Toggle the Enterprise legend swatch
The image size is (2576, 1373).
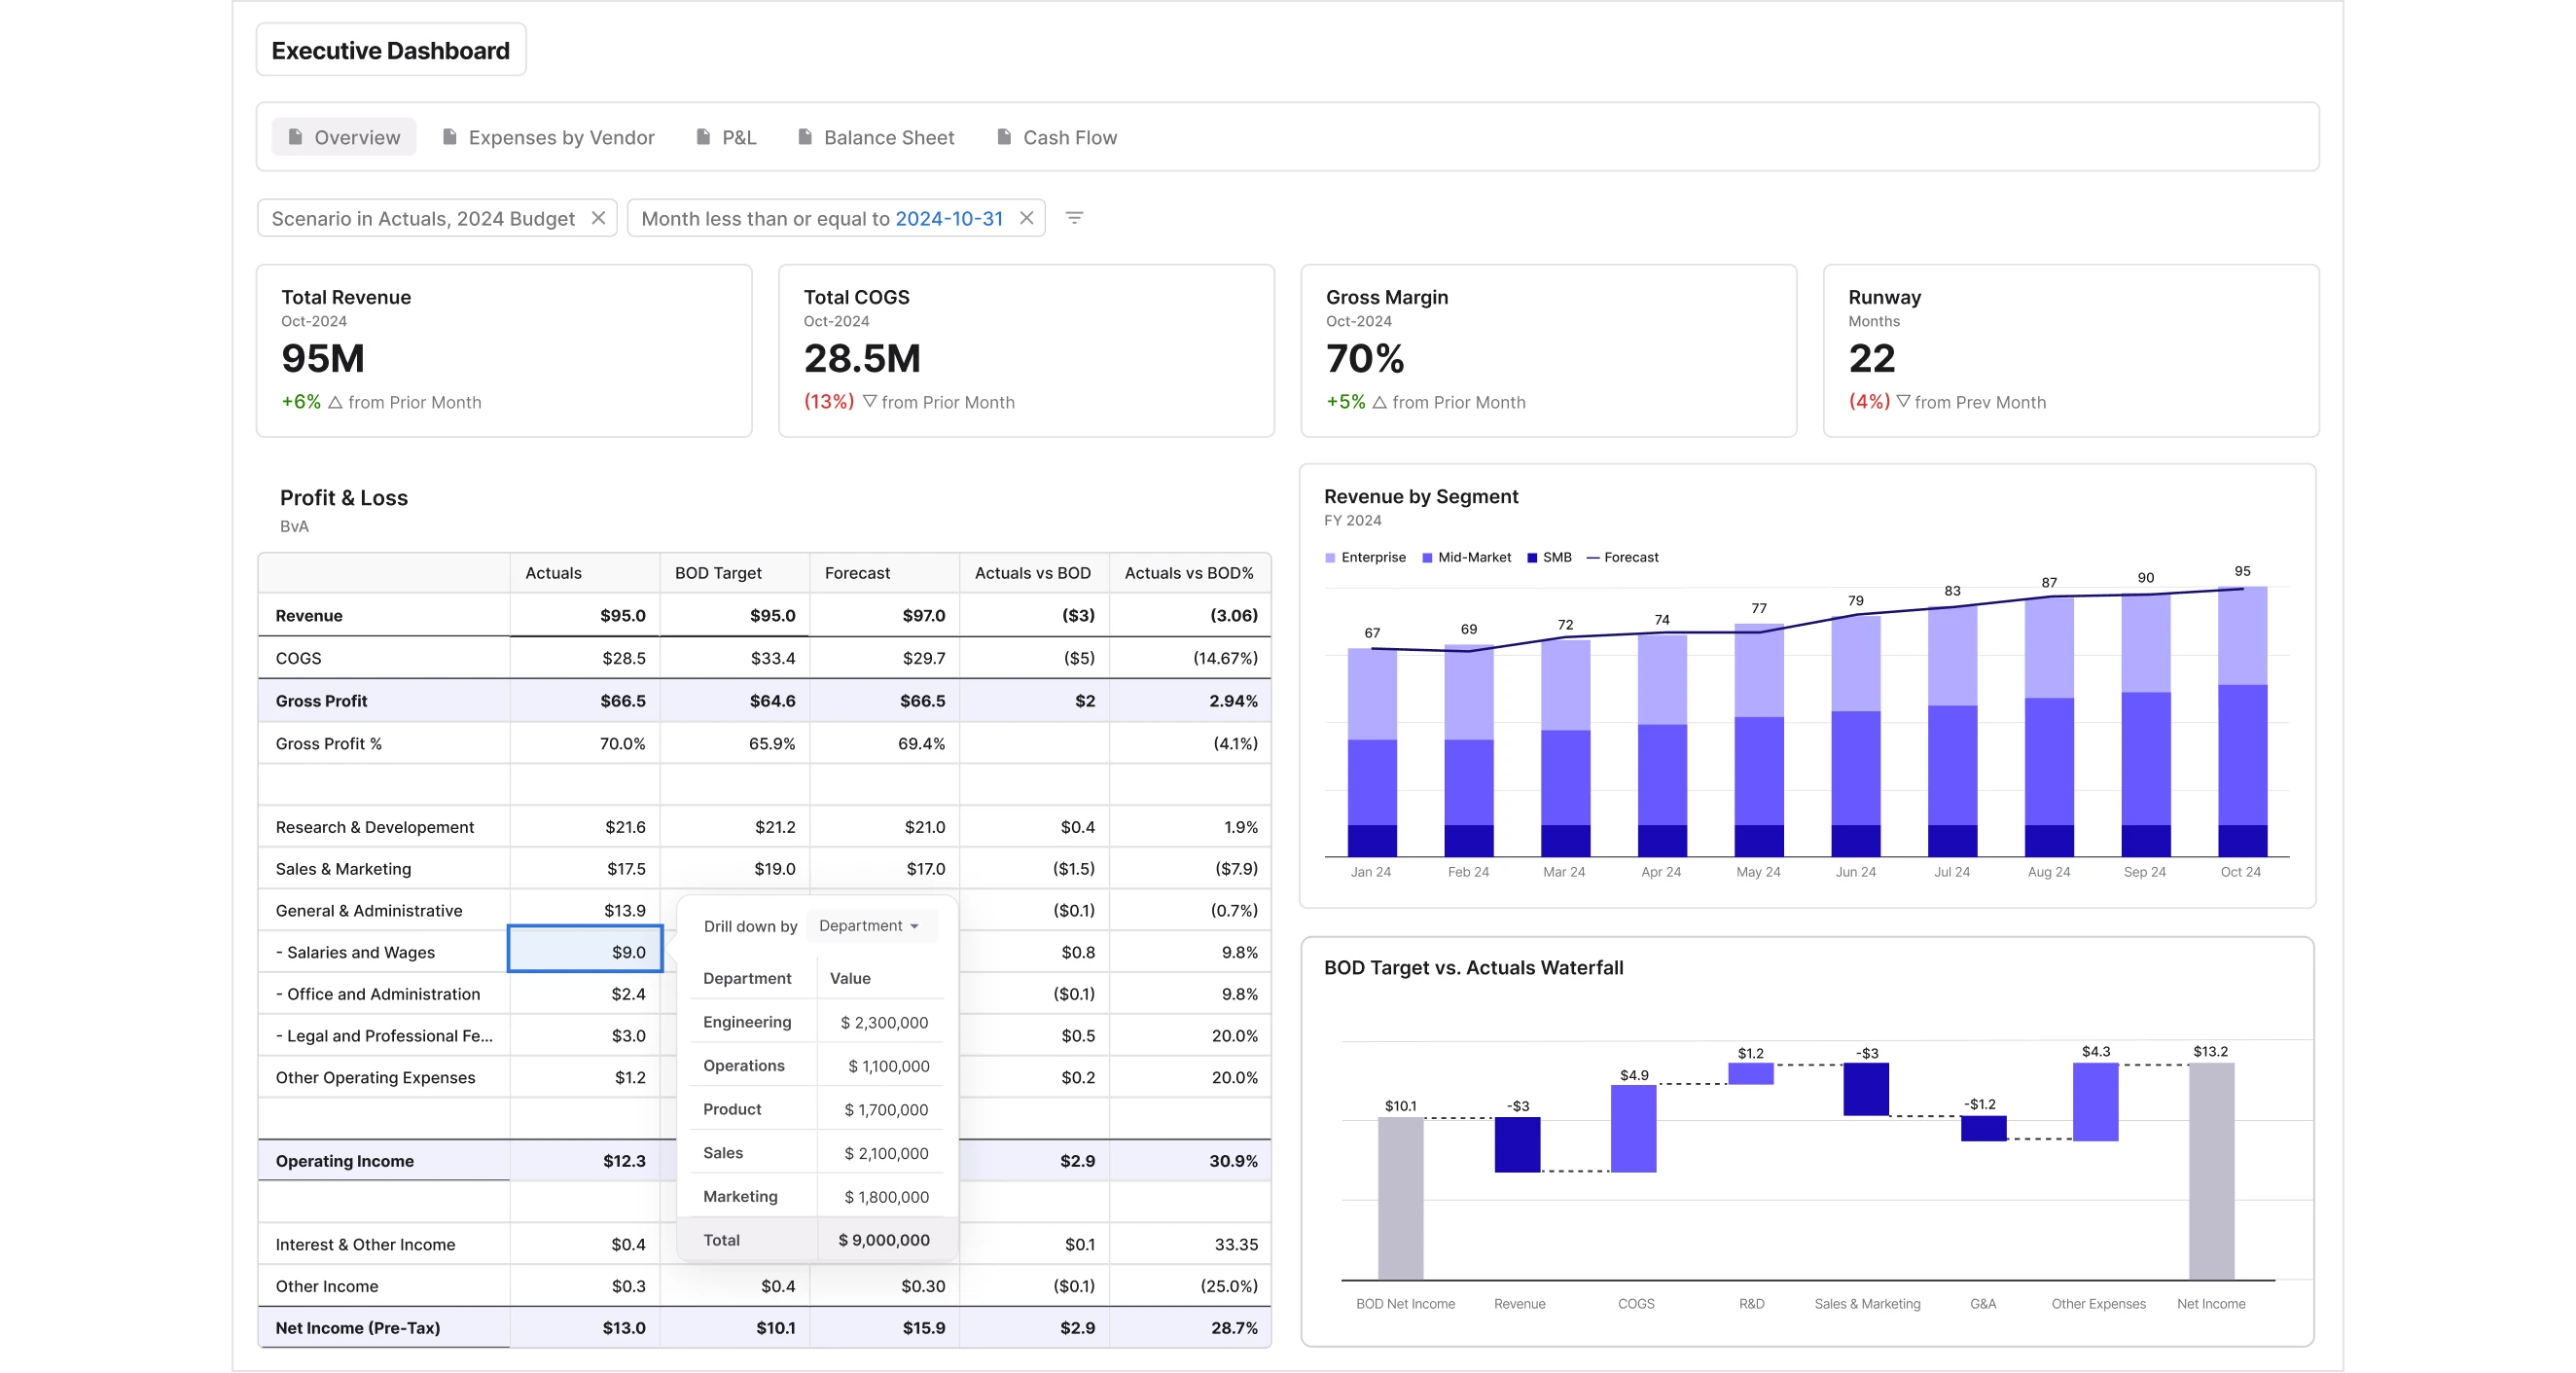click(x=1330, y=558)
